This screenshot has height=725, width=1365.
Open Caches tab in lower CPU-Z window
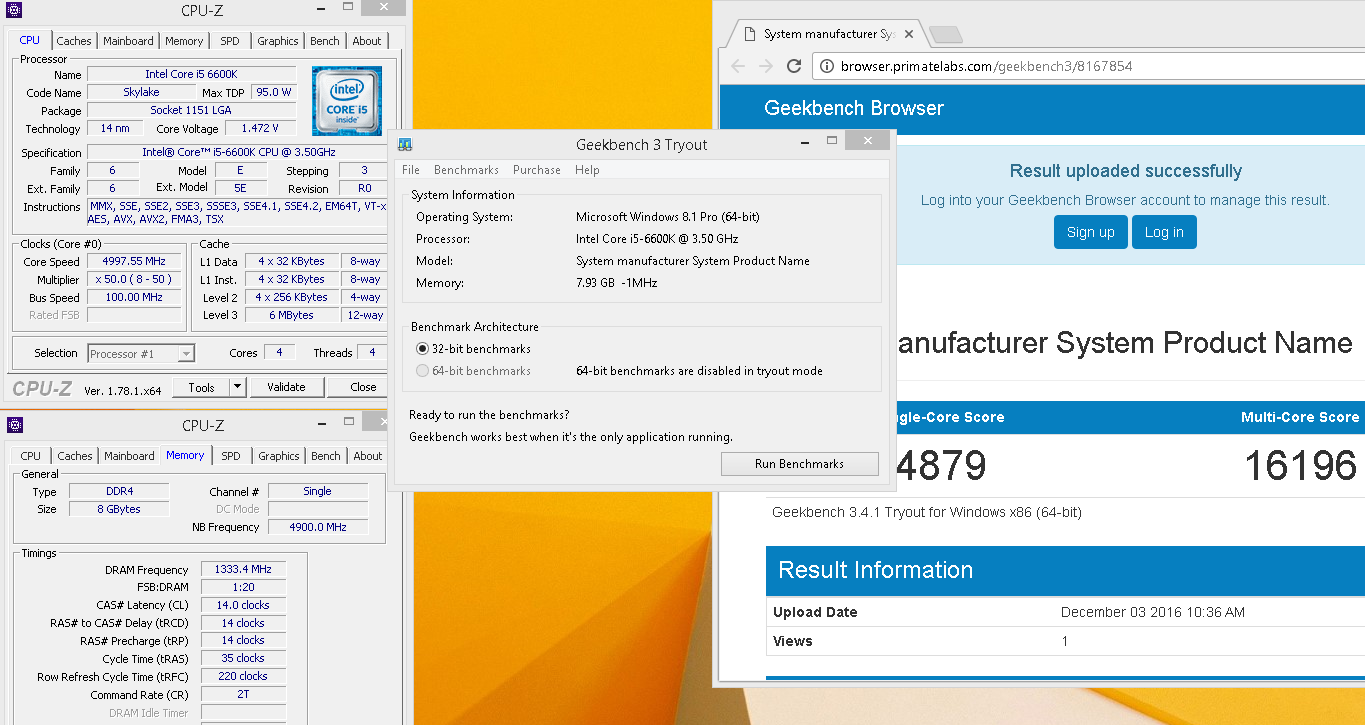click(x=75, y=456)
